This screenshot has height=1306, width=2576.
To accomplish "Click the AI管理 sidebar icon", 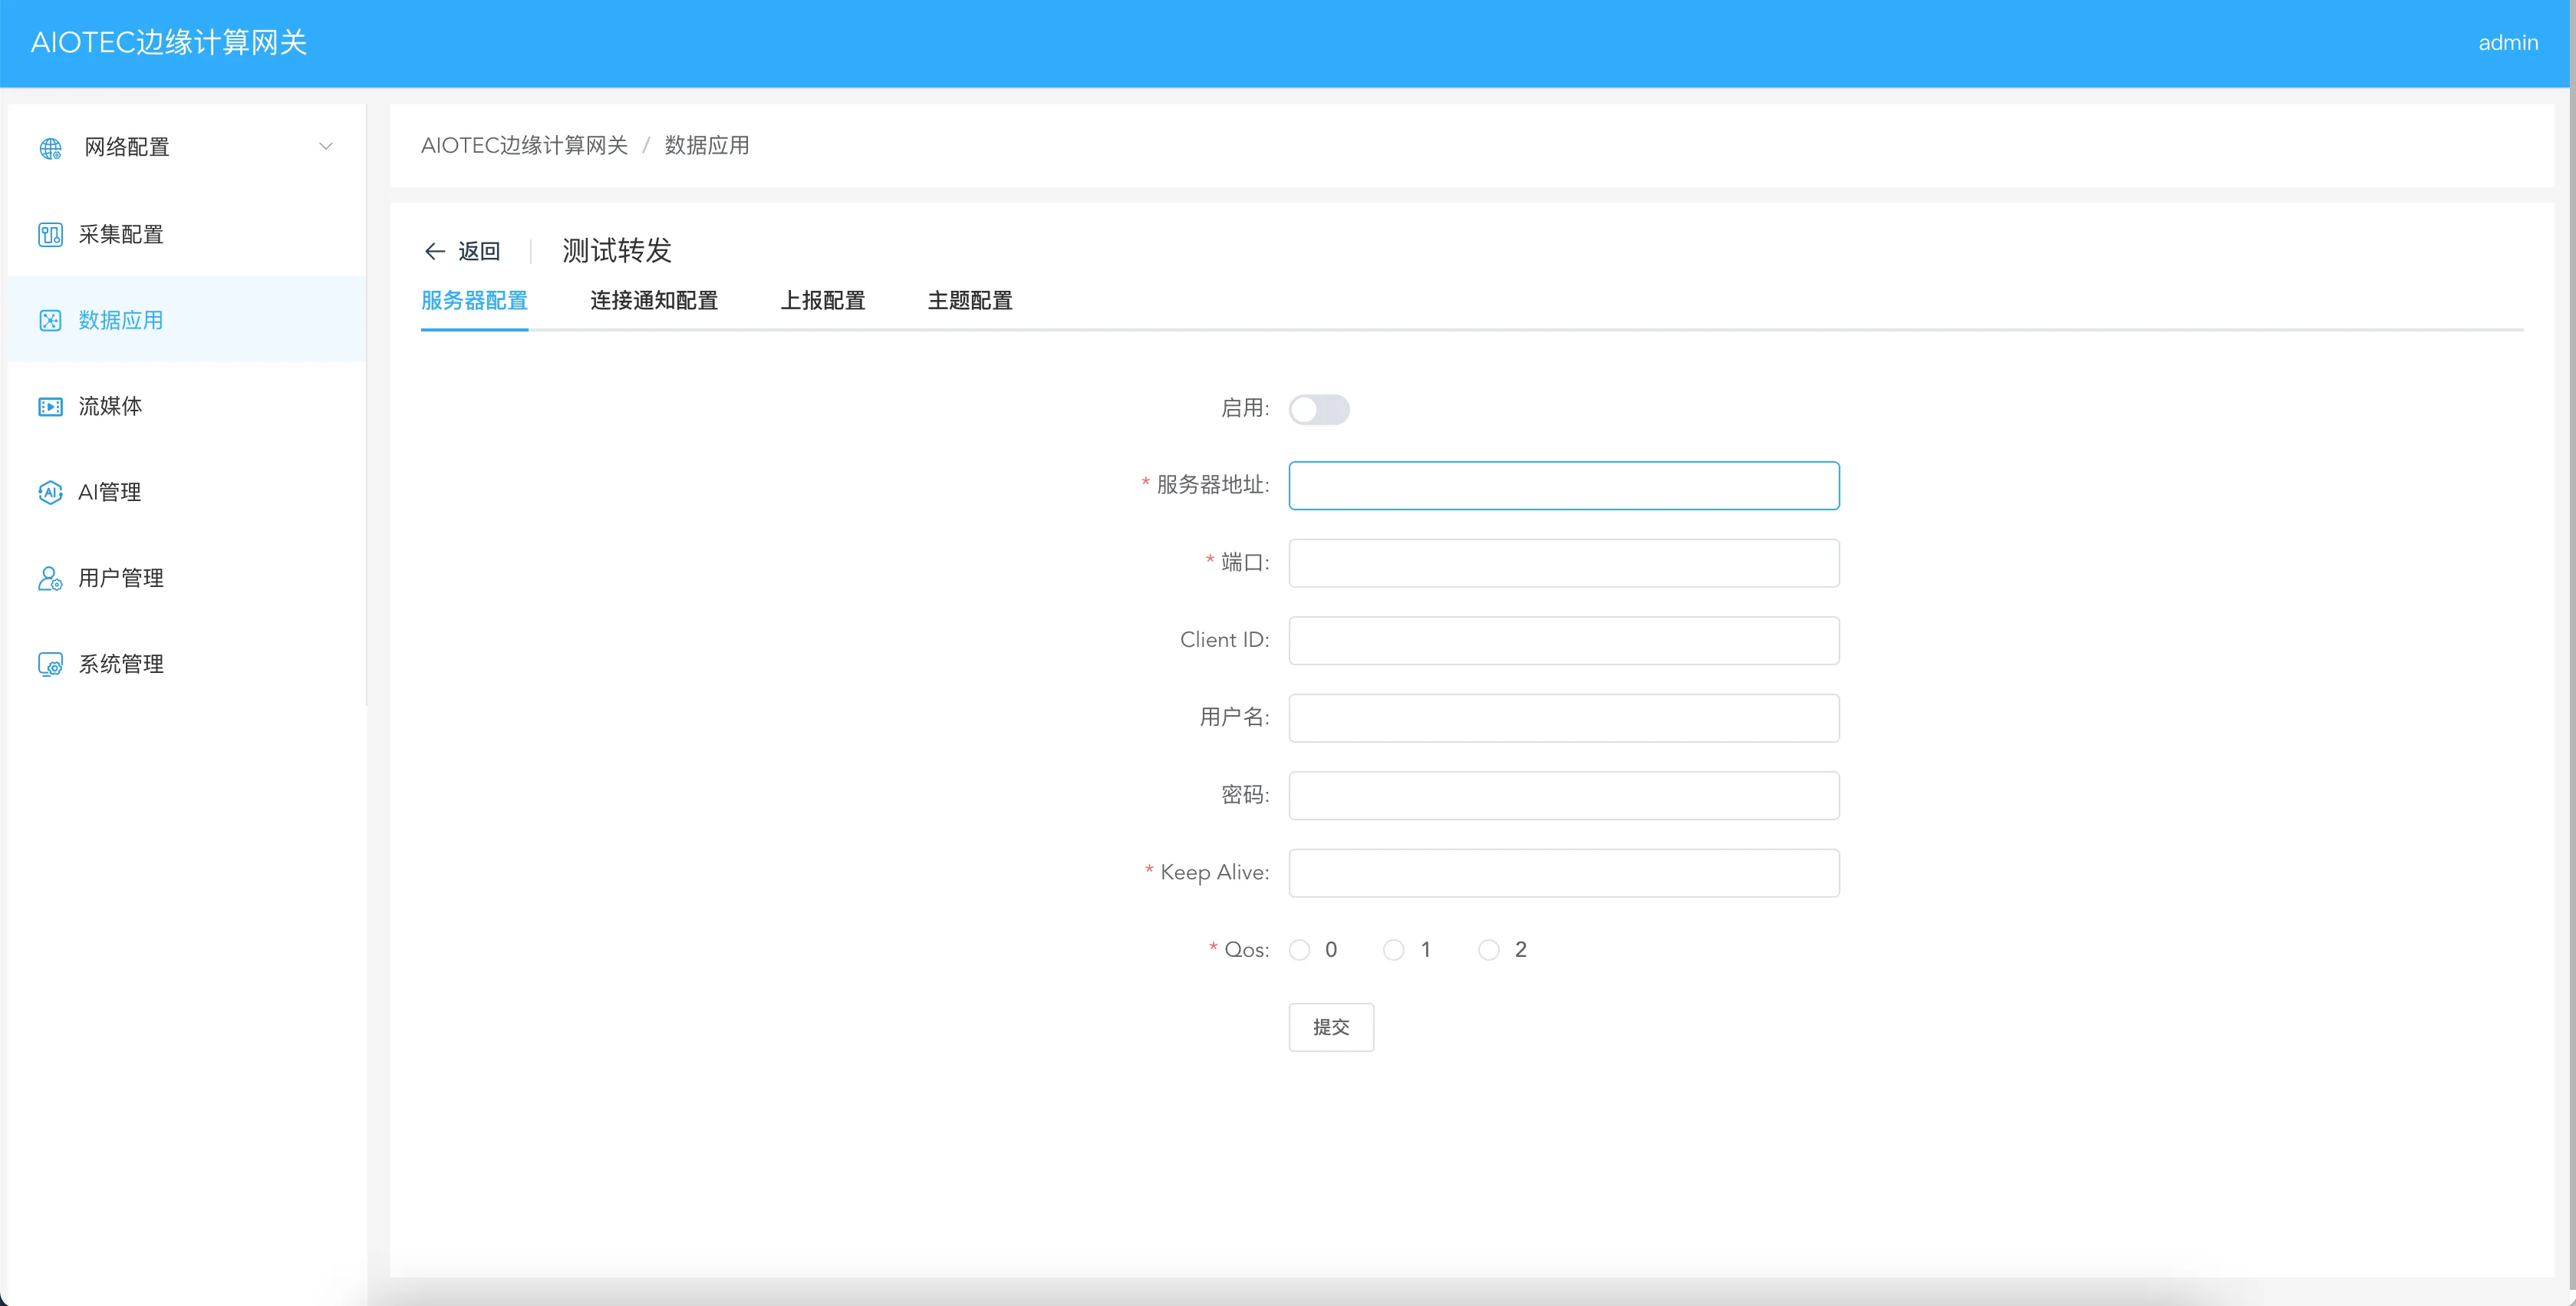I will 50,492.
